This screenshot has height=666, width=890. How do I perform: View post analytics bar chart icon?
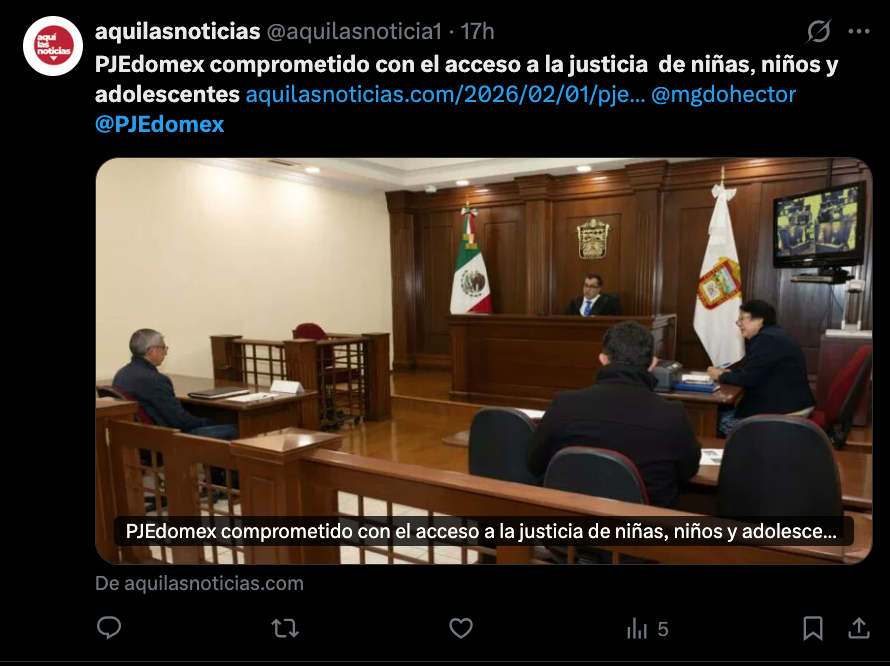637,629
